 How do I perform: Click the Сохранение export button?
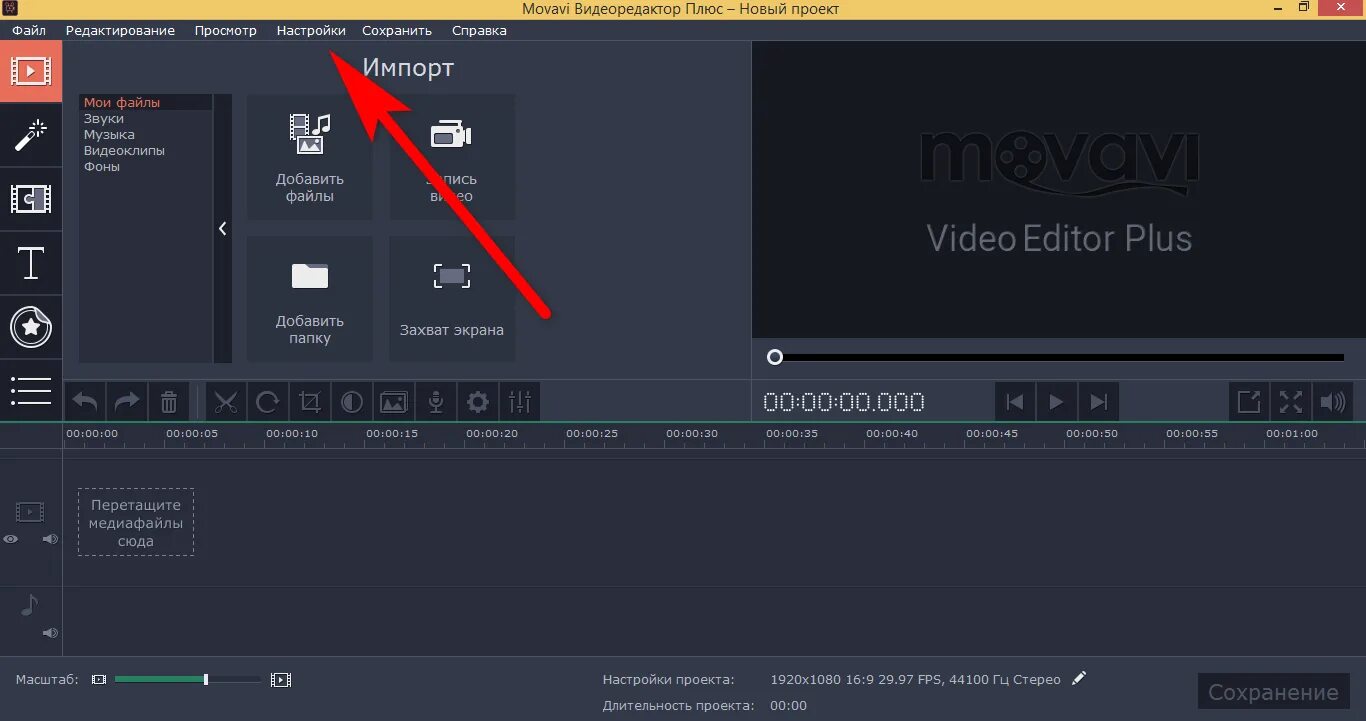point(1273,692)
